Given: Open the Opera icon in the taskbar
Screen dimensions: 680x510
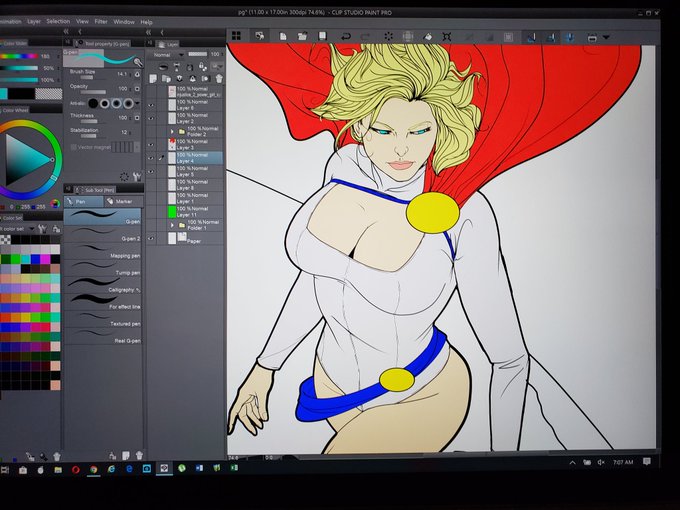Looking at the screenshot, I should pos(75,470).
